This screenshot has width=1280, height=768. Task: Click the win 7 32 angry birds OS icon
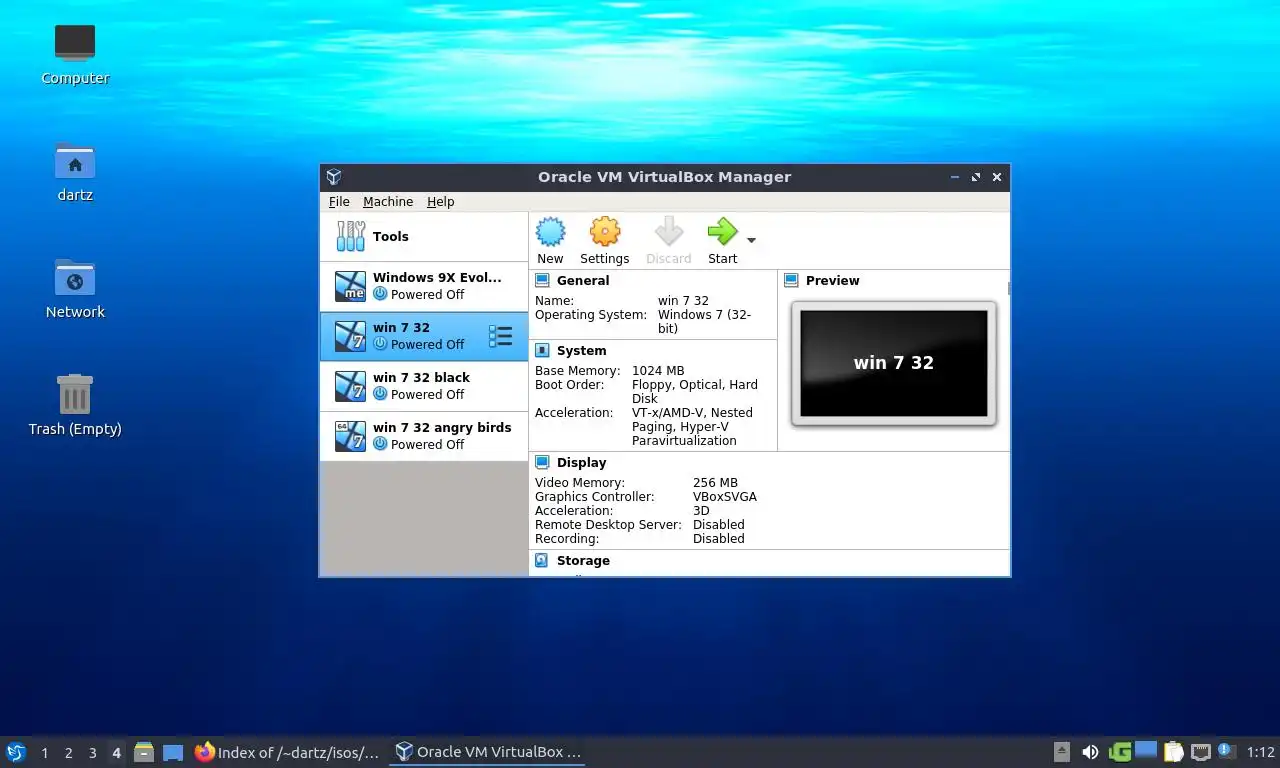350,437
